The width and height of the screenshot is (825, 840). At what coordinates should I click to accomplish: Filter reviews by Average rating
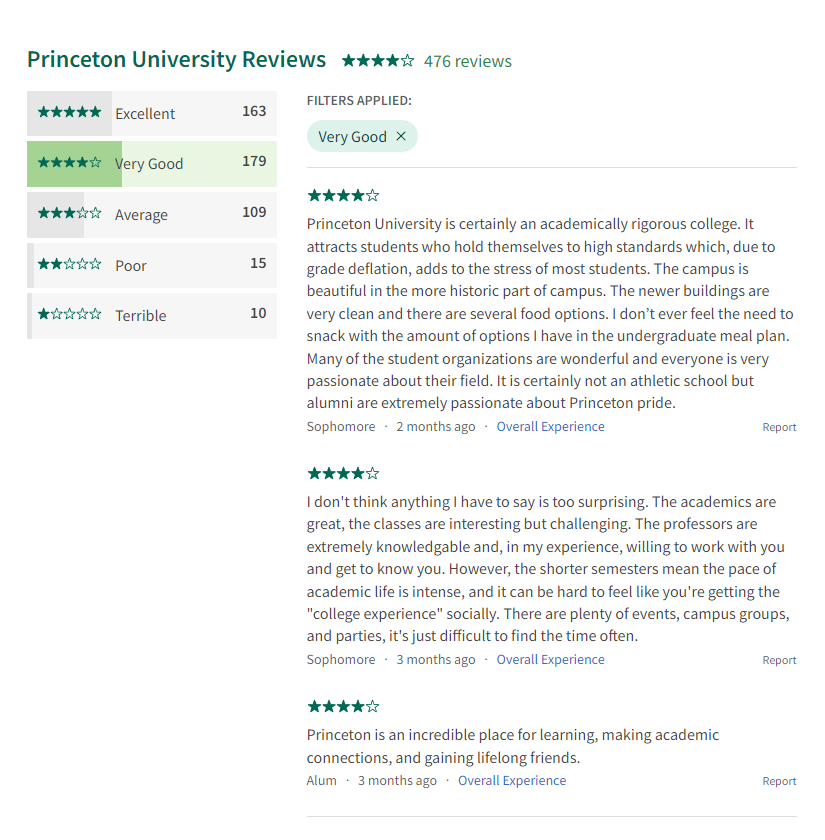(x=152, y=215)
